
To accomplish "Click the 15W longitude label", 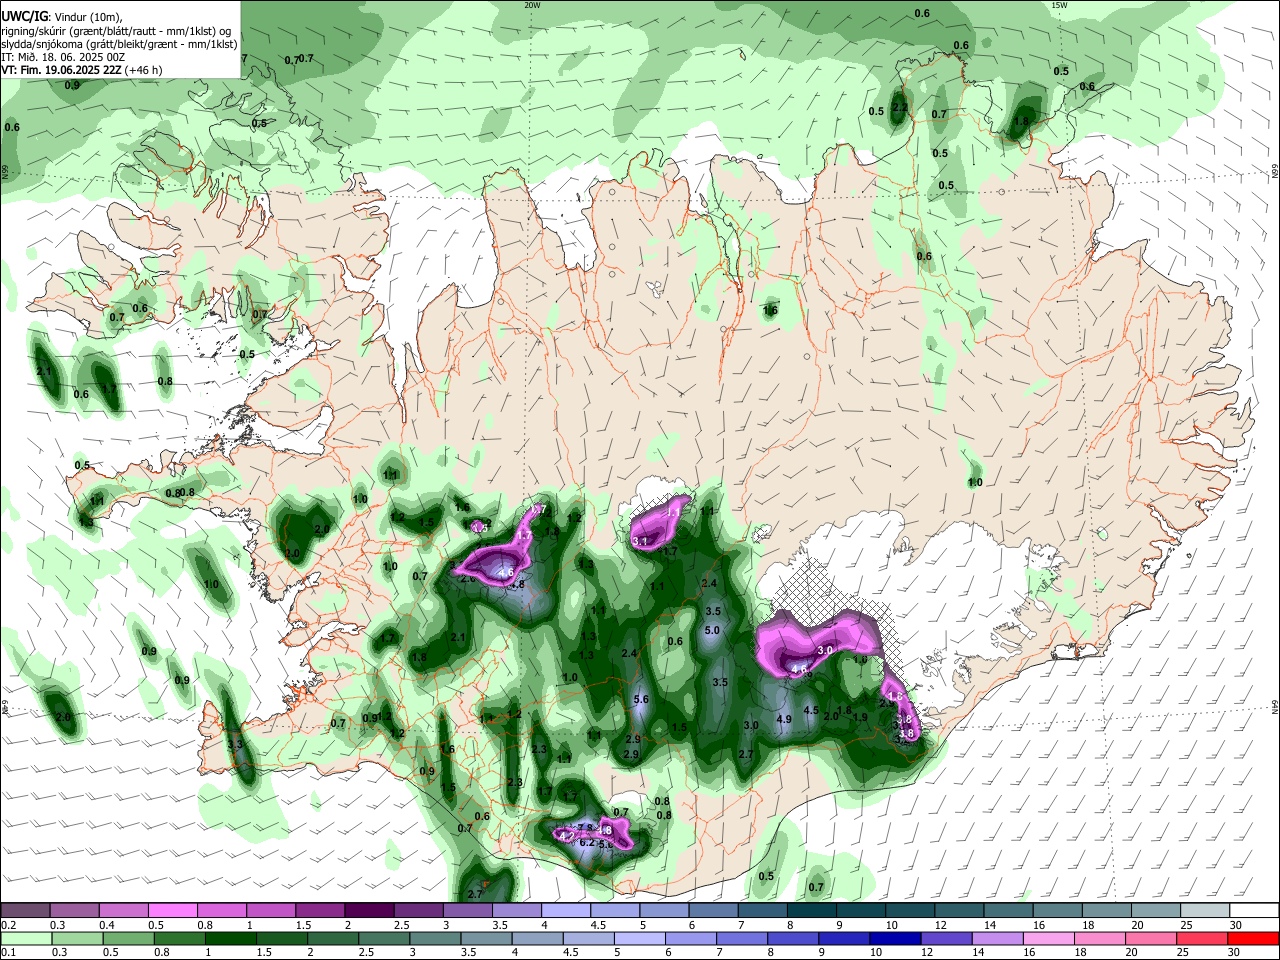I will point(1060,5).
